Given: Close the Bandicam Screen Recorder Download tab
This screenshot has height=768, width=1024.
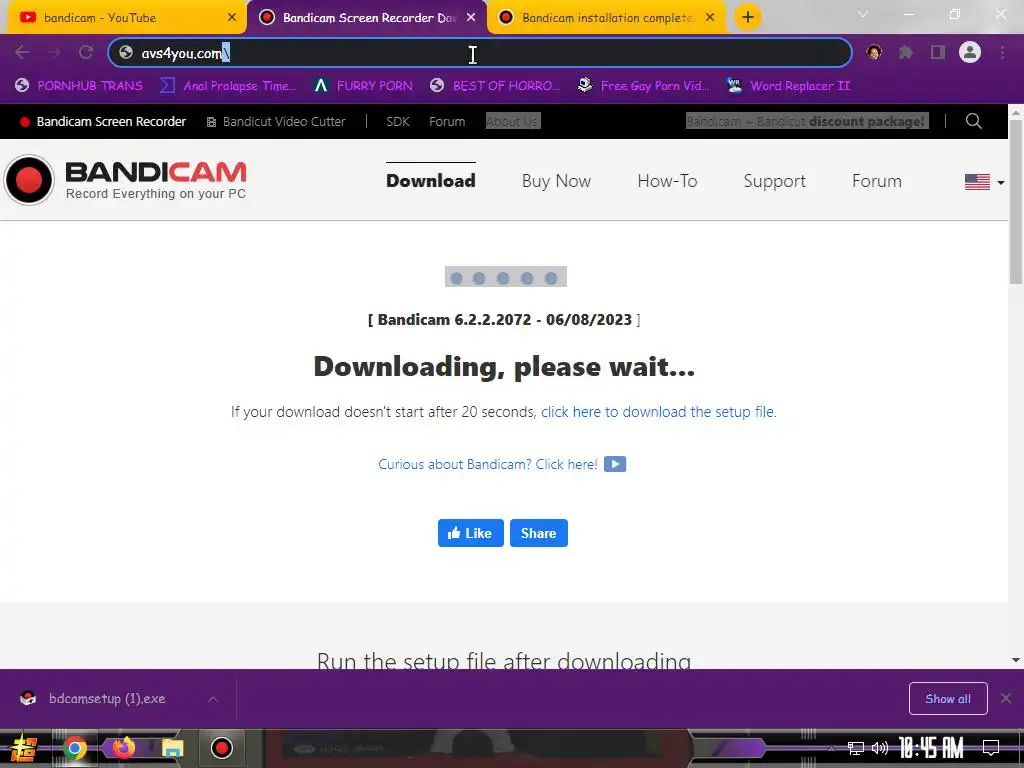Looking at the screenshot, I should [x=471, y=18].
